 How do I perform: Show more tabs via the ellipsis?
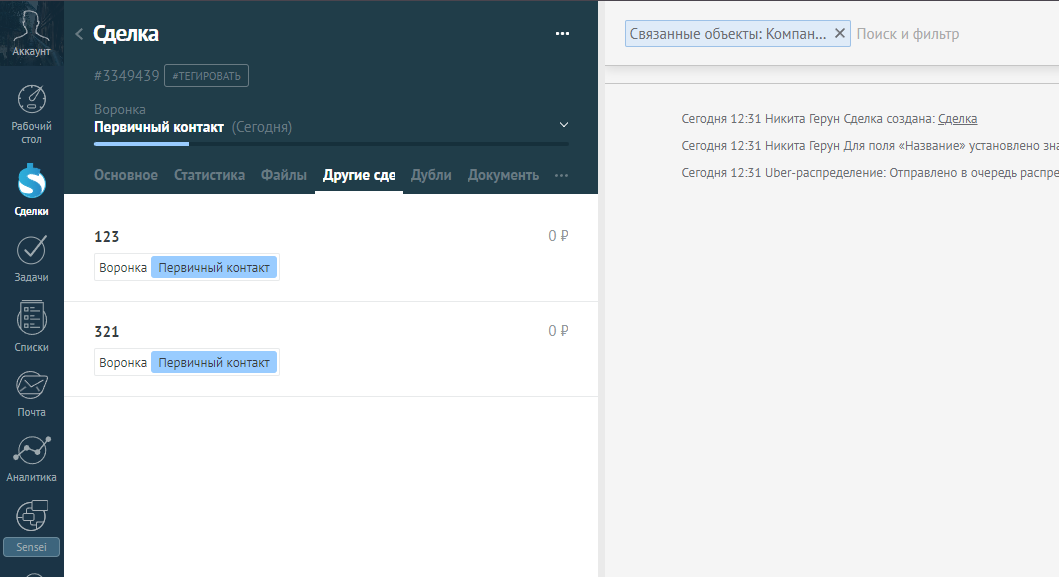(561, 175)
